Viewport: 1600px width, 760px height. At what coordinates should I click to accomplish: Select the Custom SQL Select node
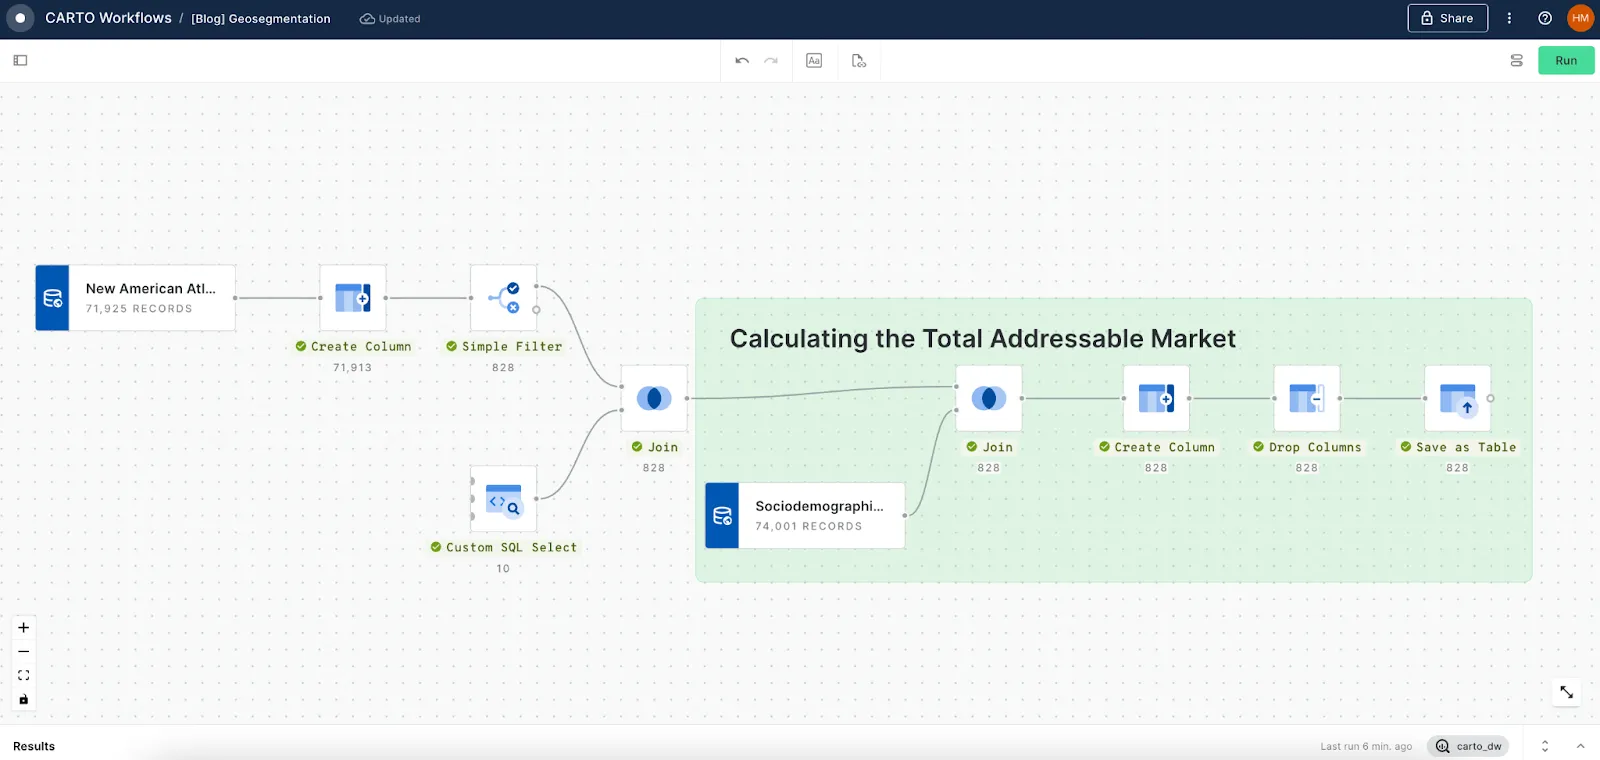point(503,499)
